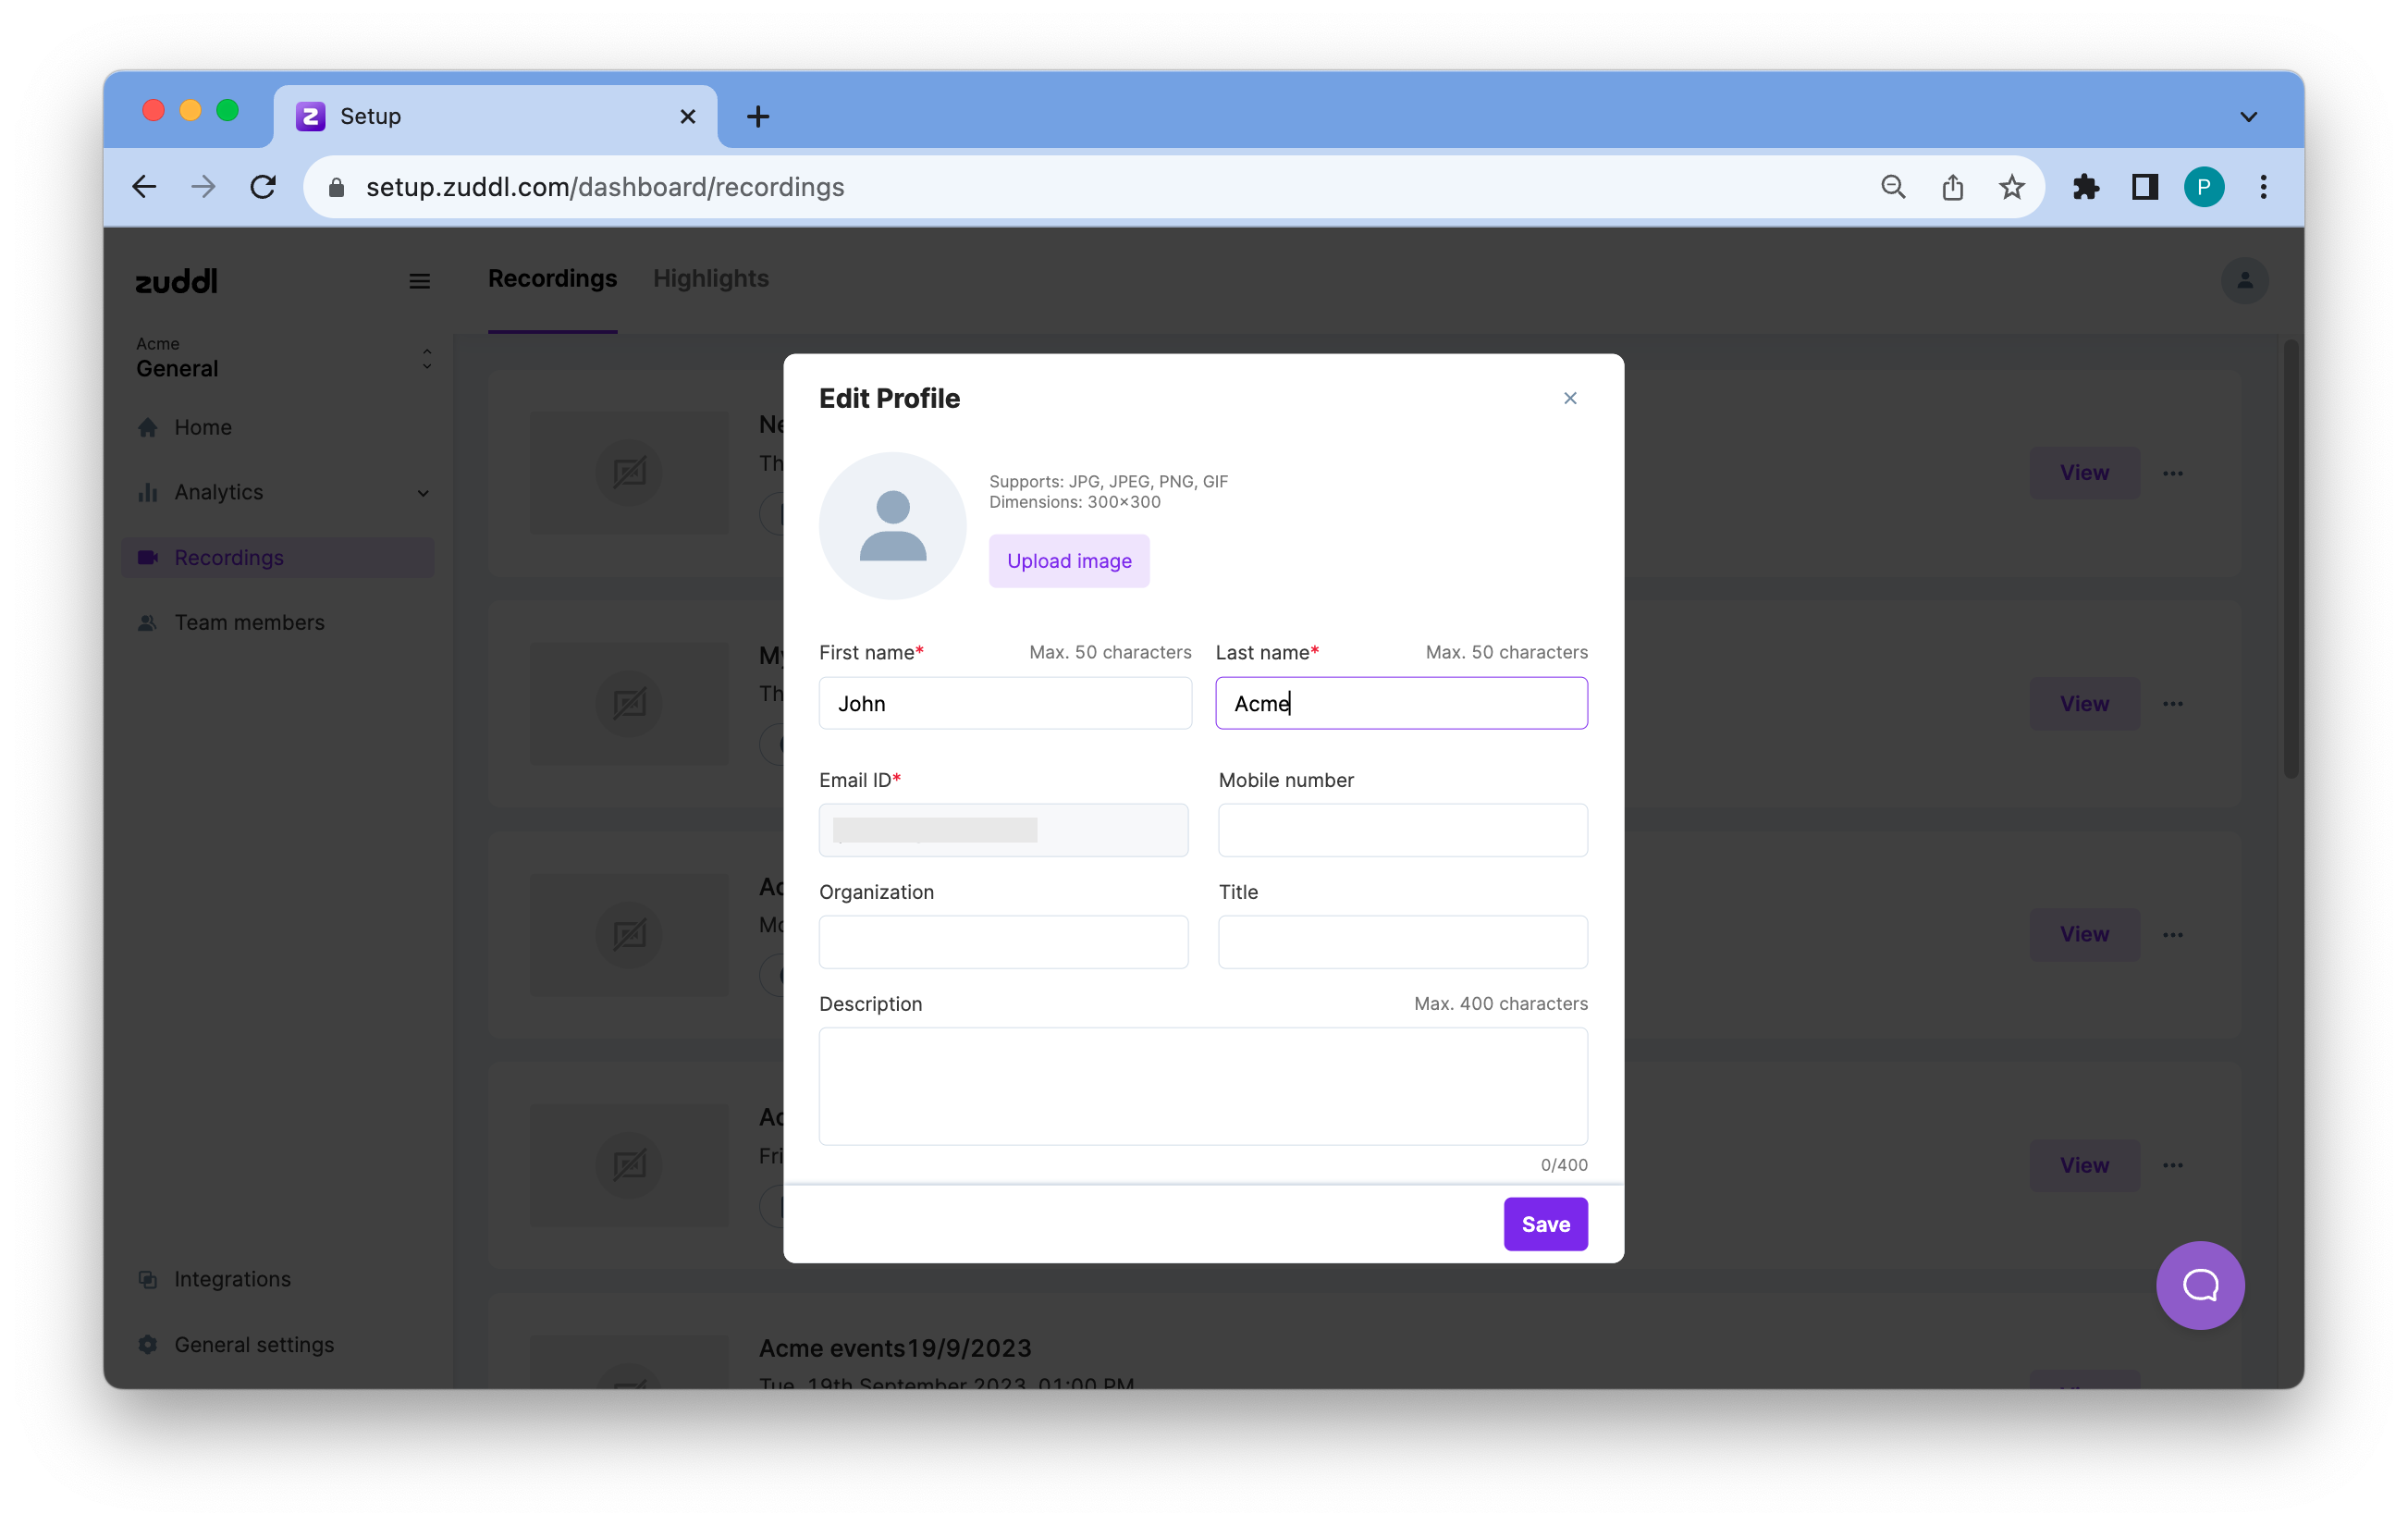Expand the Analytics sidebar section
The width and height of the screenshot is (2408, 1526).
[x=423, y=493]
